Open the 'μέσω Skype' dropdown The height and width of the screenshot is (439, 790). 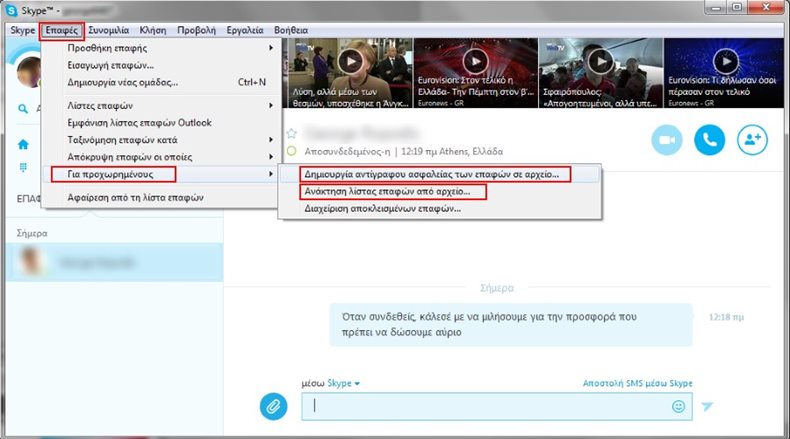click(x=331, y=384)
